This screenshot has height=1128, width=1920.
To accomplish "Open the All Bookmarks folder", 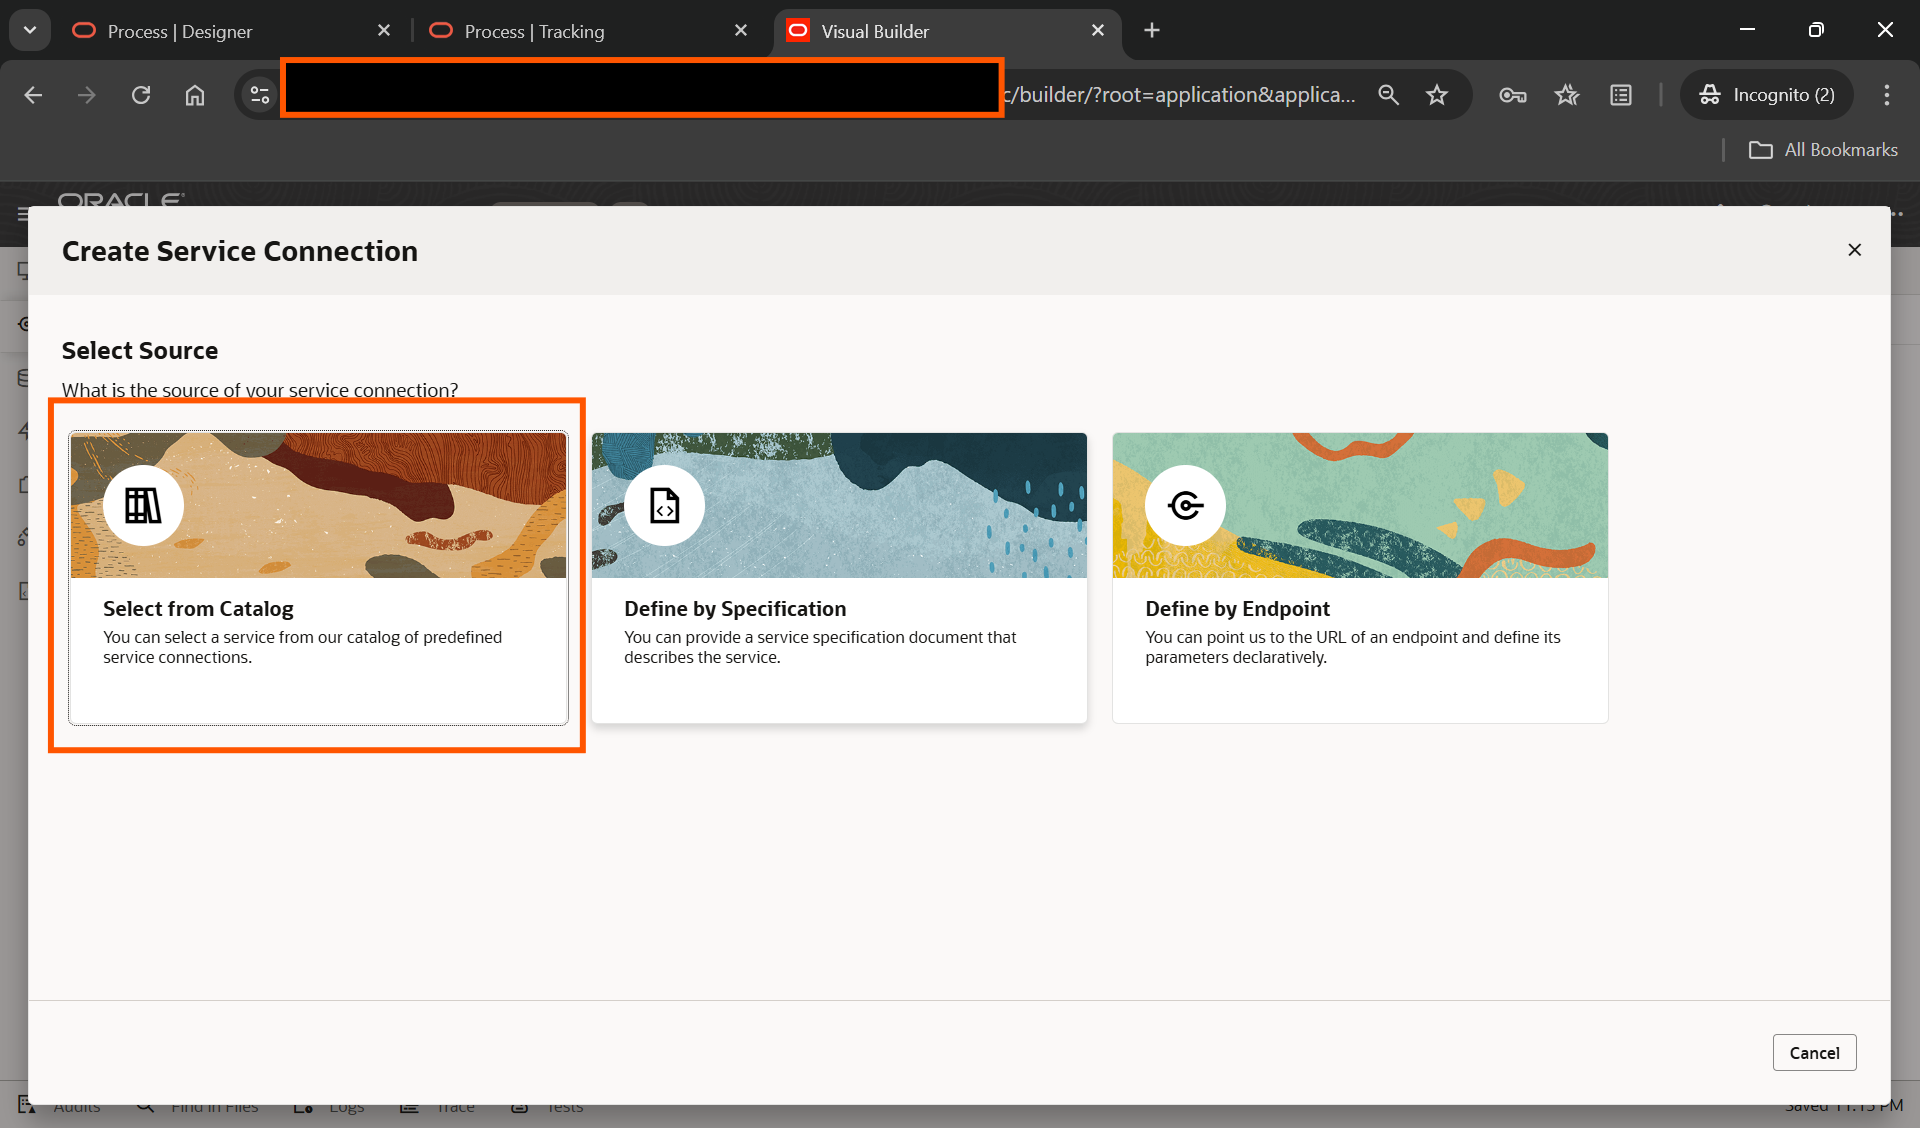I will tap(1823, 150).
